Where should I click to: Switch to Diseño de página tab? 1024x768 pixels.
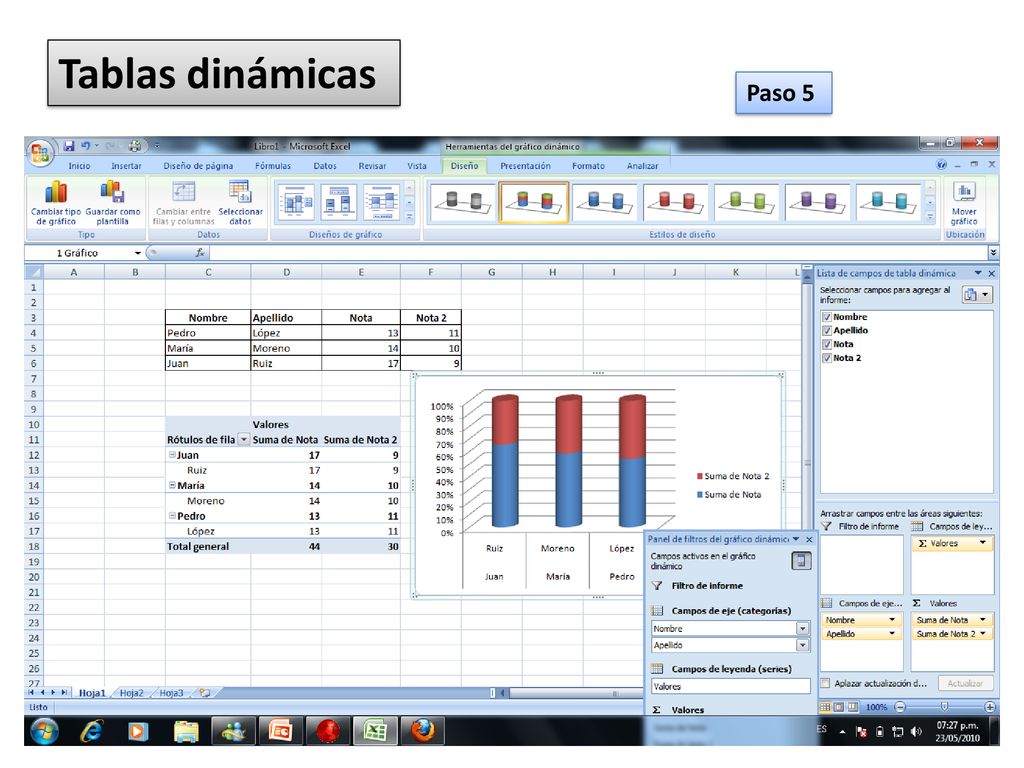[x=198, y=166]
